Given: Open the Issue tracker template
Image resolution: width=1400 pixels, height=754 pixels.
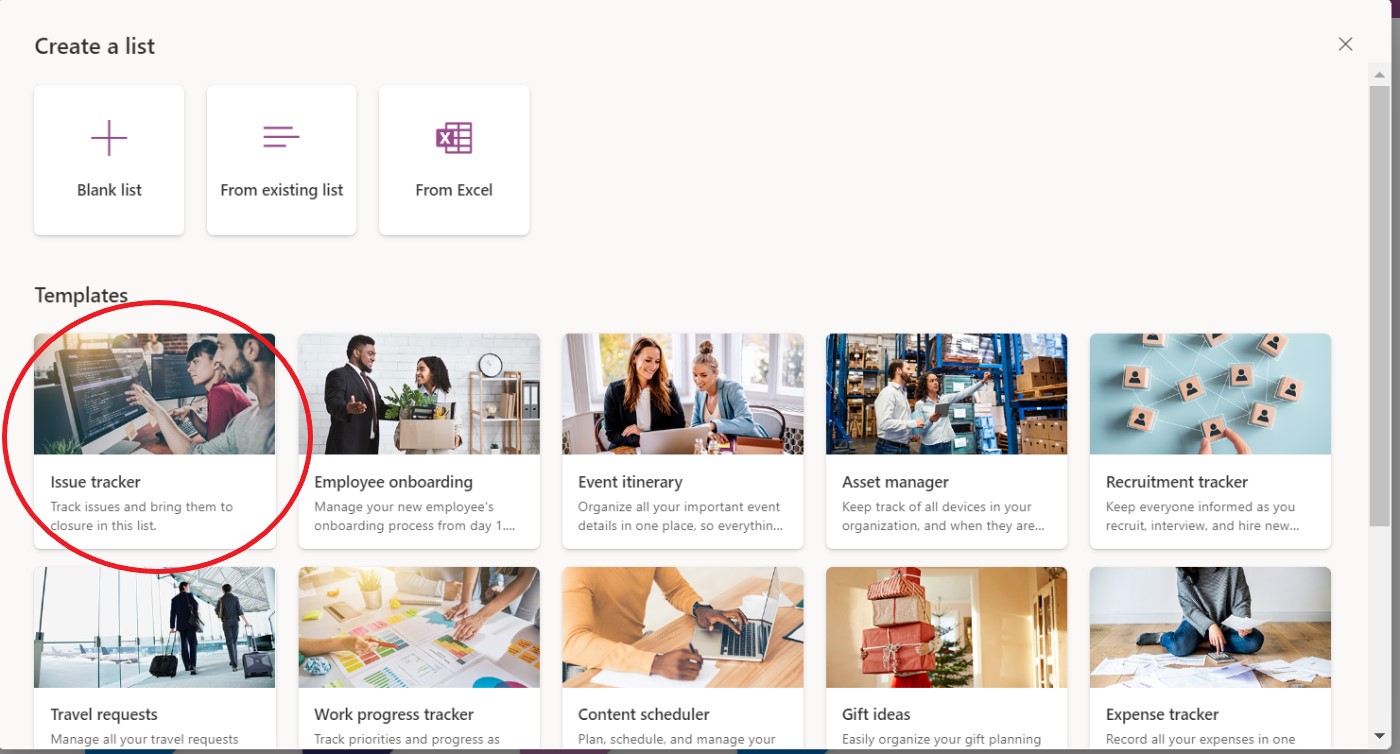Looking at the screenshot, I should (155, 441).
